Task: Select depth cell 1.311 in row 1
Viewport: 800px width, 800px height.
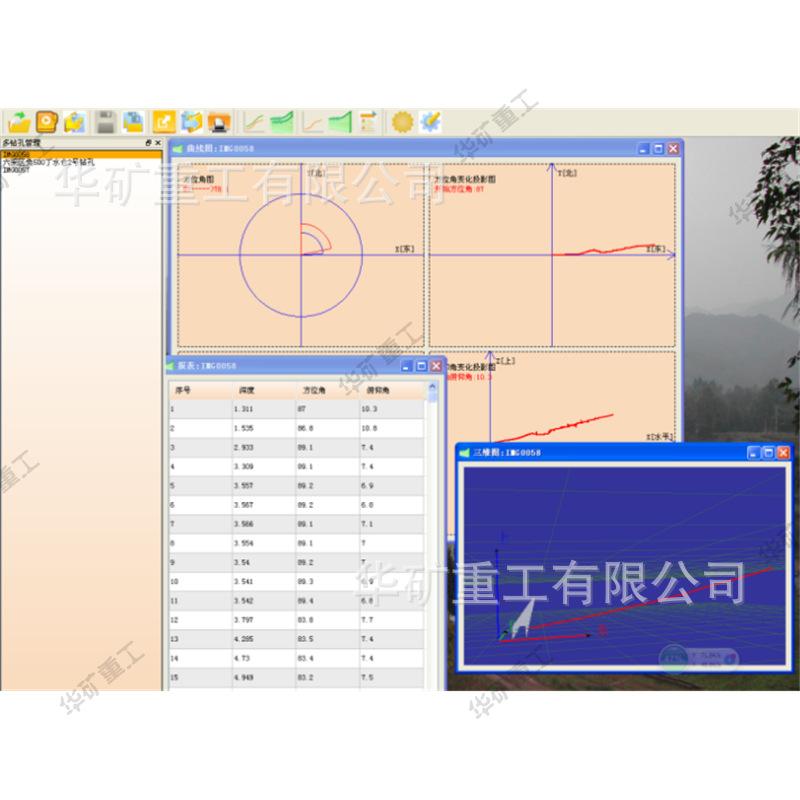Action: coord(264,409)
